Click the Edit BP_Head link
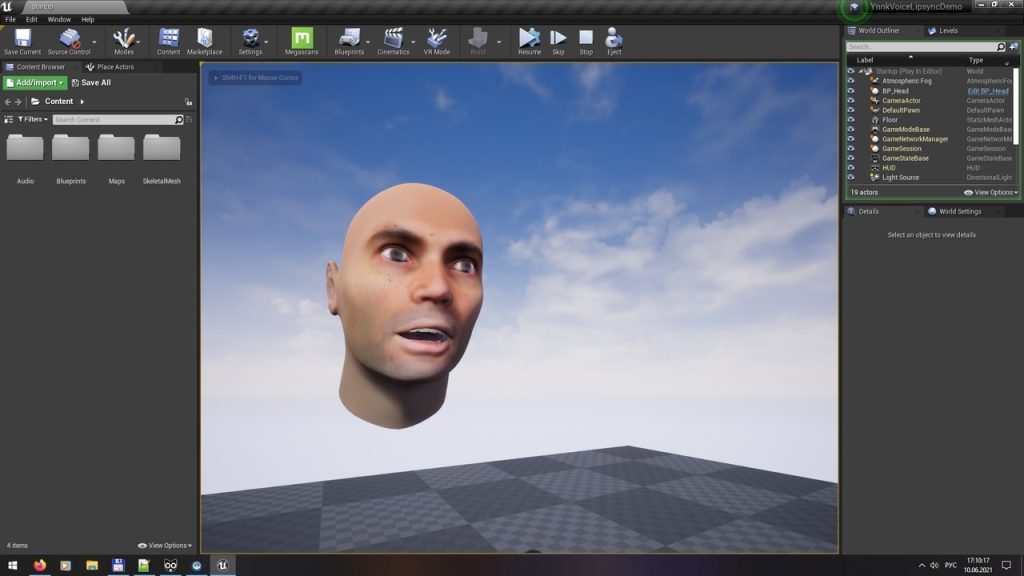The width and height of the screenshot is (1024, 576). (x=987, y=91)
